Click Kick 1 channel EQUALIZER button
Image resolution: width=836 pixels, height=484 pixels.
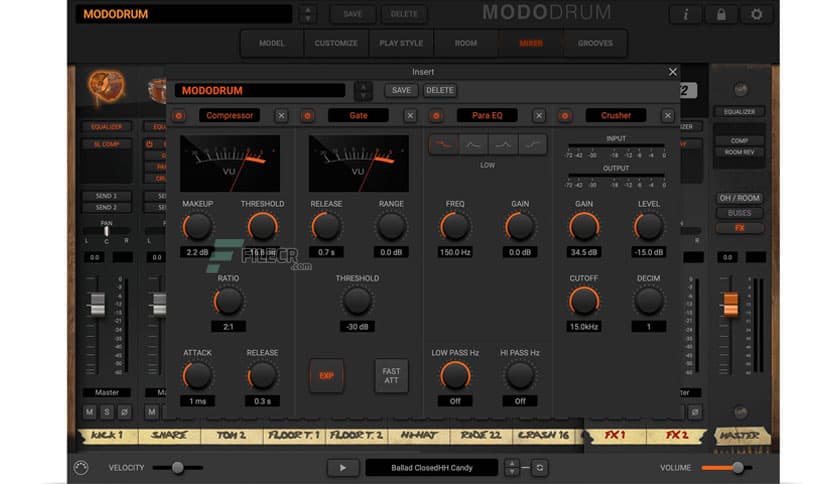pyautogui.click(x=107, y=127)
